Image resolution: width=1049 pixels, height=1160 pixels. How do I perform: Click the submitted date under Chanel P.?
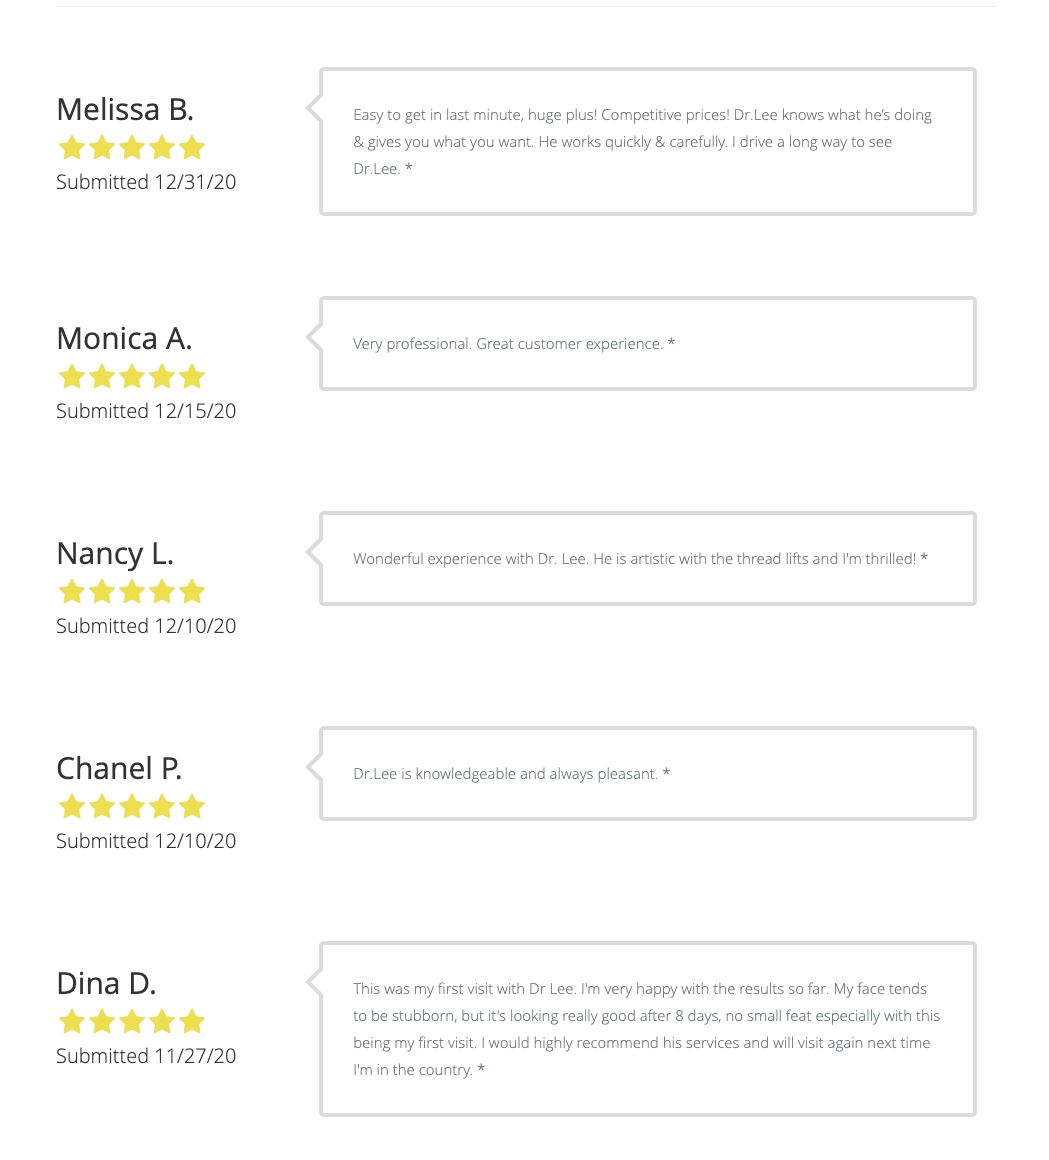(x=146, y=841)
